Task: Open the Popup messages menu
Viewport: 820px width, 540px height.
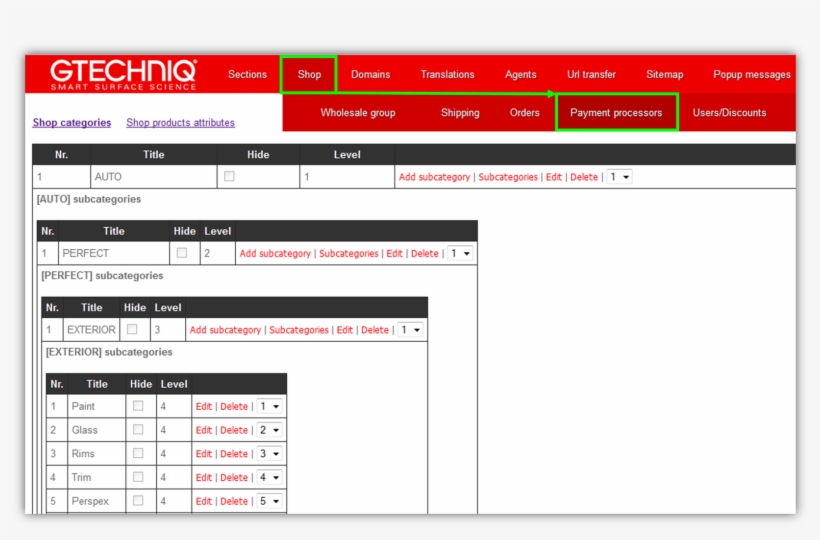Action: click(751, 74)
